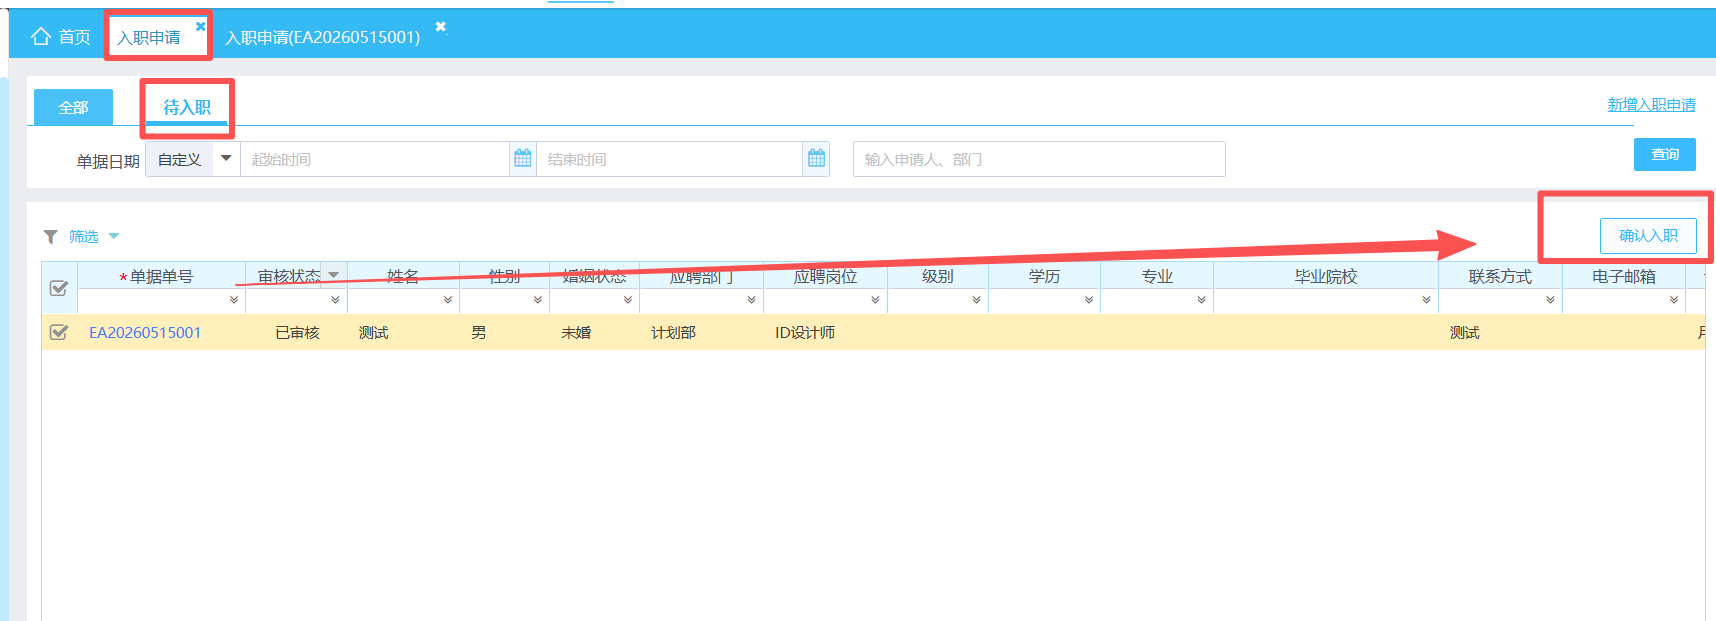Open the EA20260515001 document link
Screen dimensions: 1716x621
145,333
